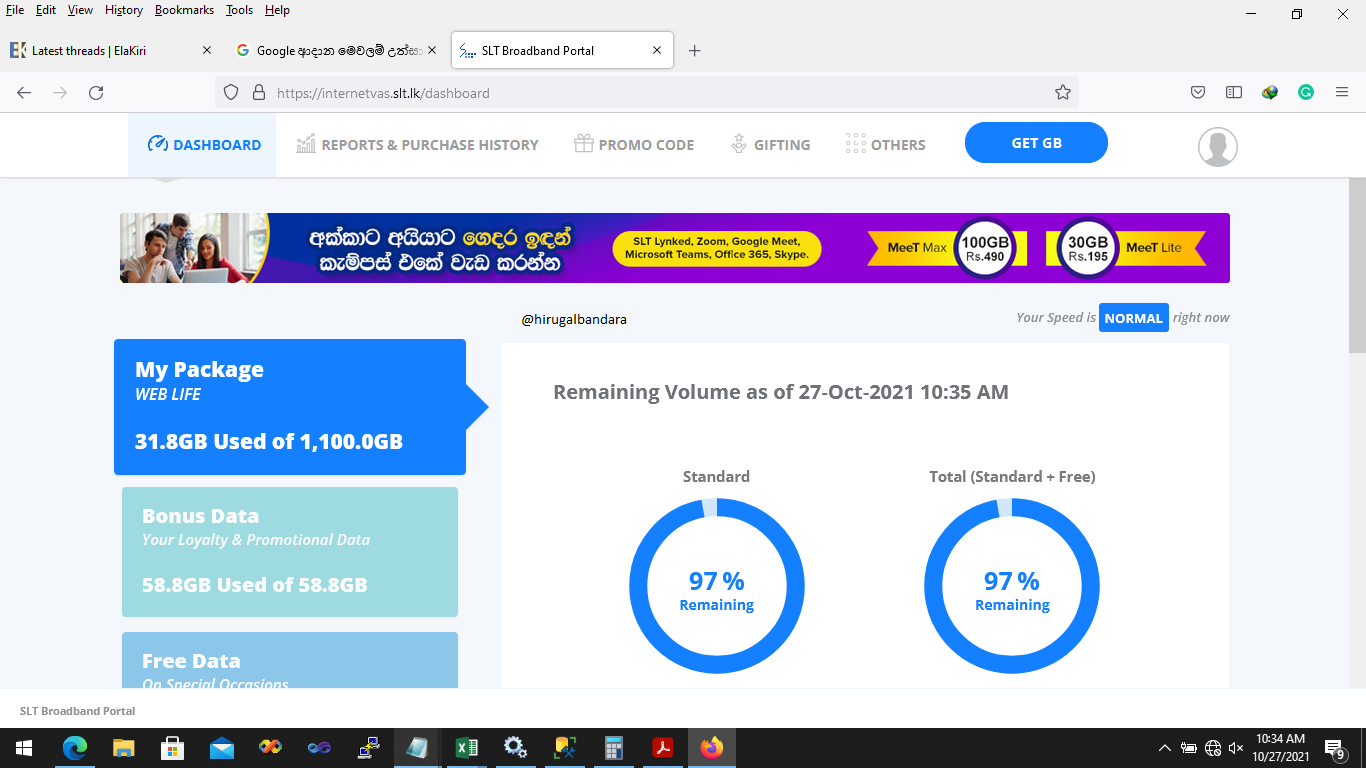1366x768 pixels.
Task: Select the Bonus Data card
Action: tap(290, 552)
